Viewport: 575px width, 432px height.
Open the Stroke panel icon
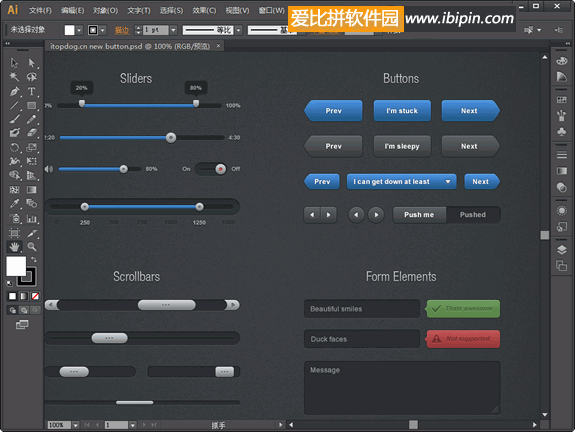(561, 155)
